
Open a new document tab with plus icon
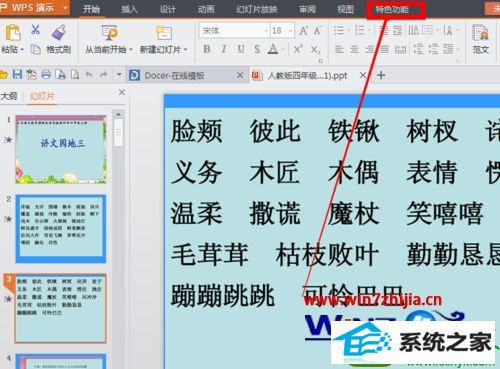381,75
